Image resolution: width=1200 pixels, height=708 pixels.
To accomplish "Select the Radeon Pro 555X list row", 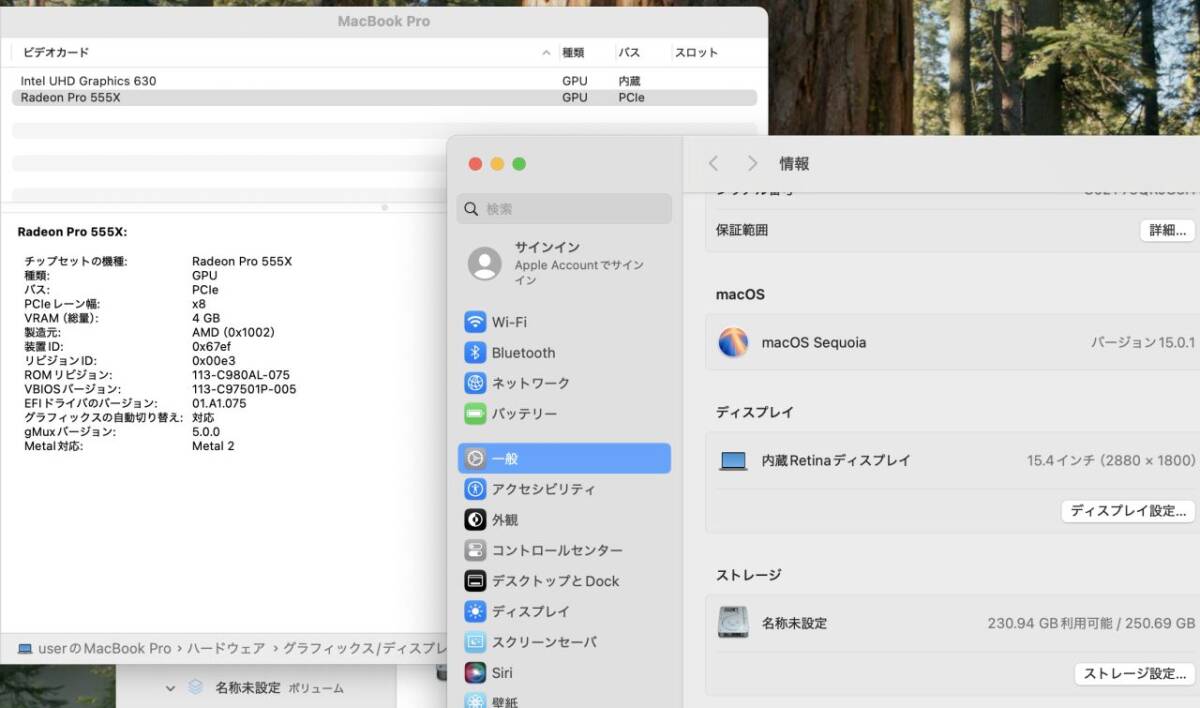I will [384, 98].
